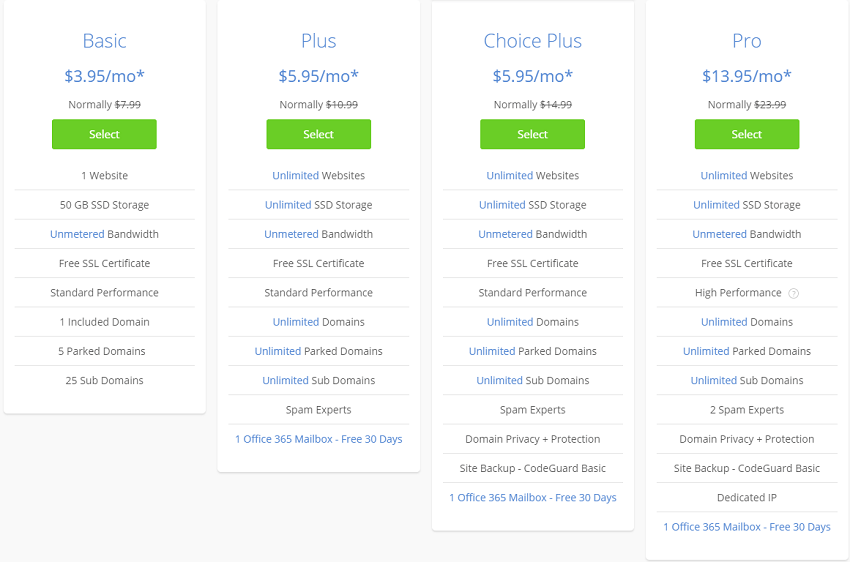Click the Basic plan title heading
Screen dimensions: 850x562
click(104, 41)
